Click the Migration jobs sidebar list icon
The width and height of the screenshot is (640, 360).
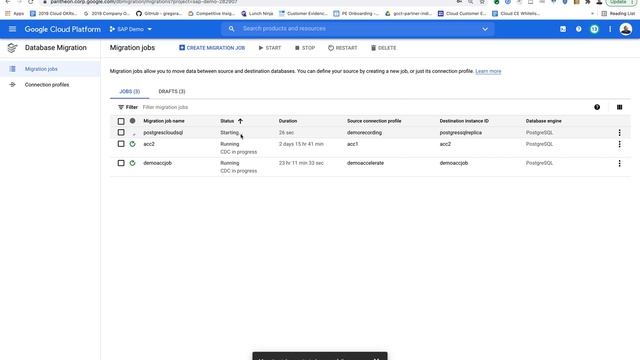(x=12, y=69)
